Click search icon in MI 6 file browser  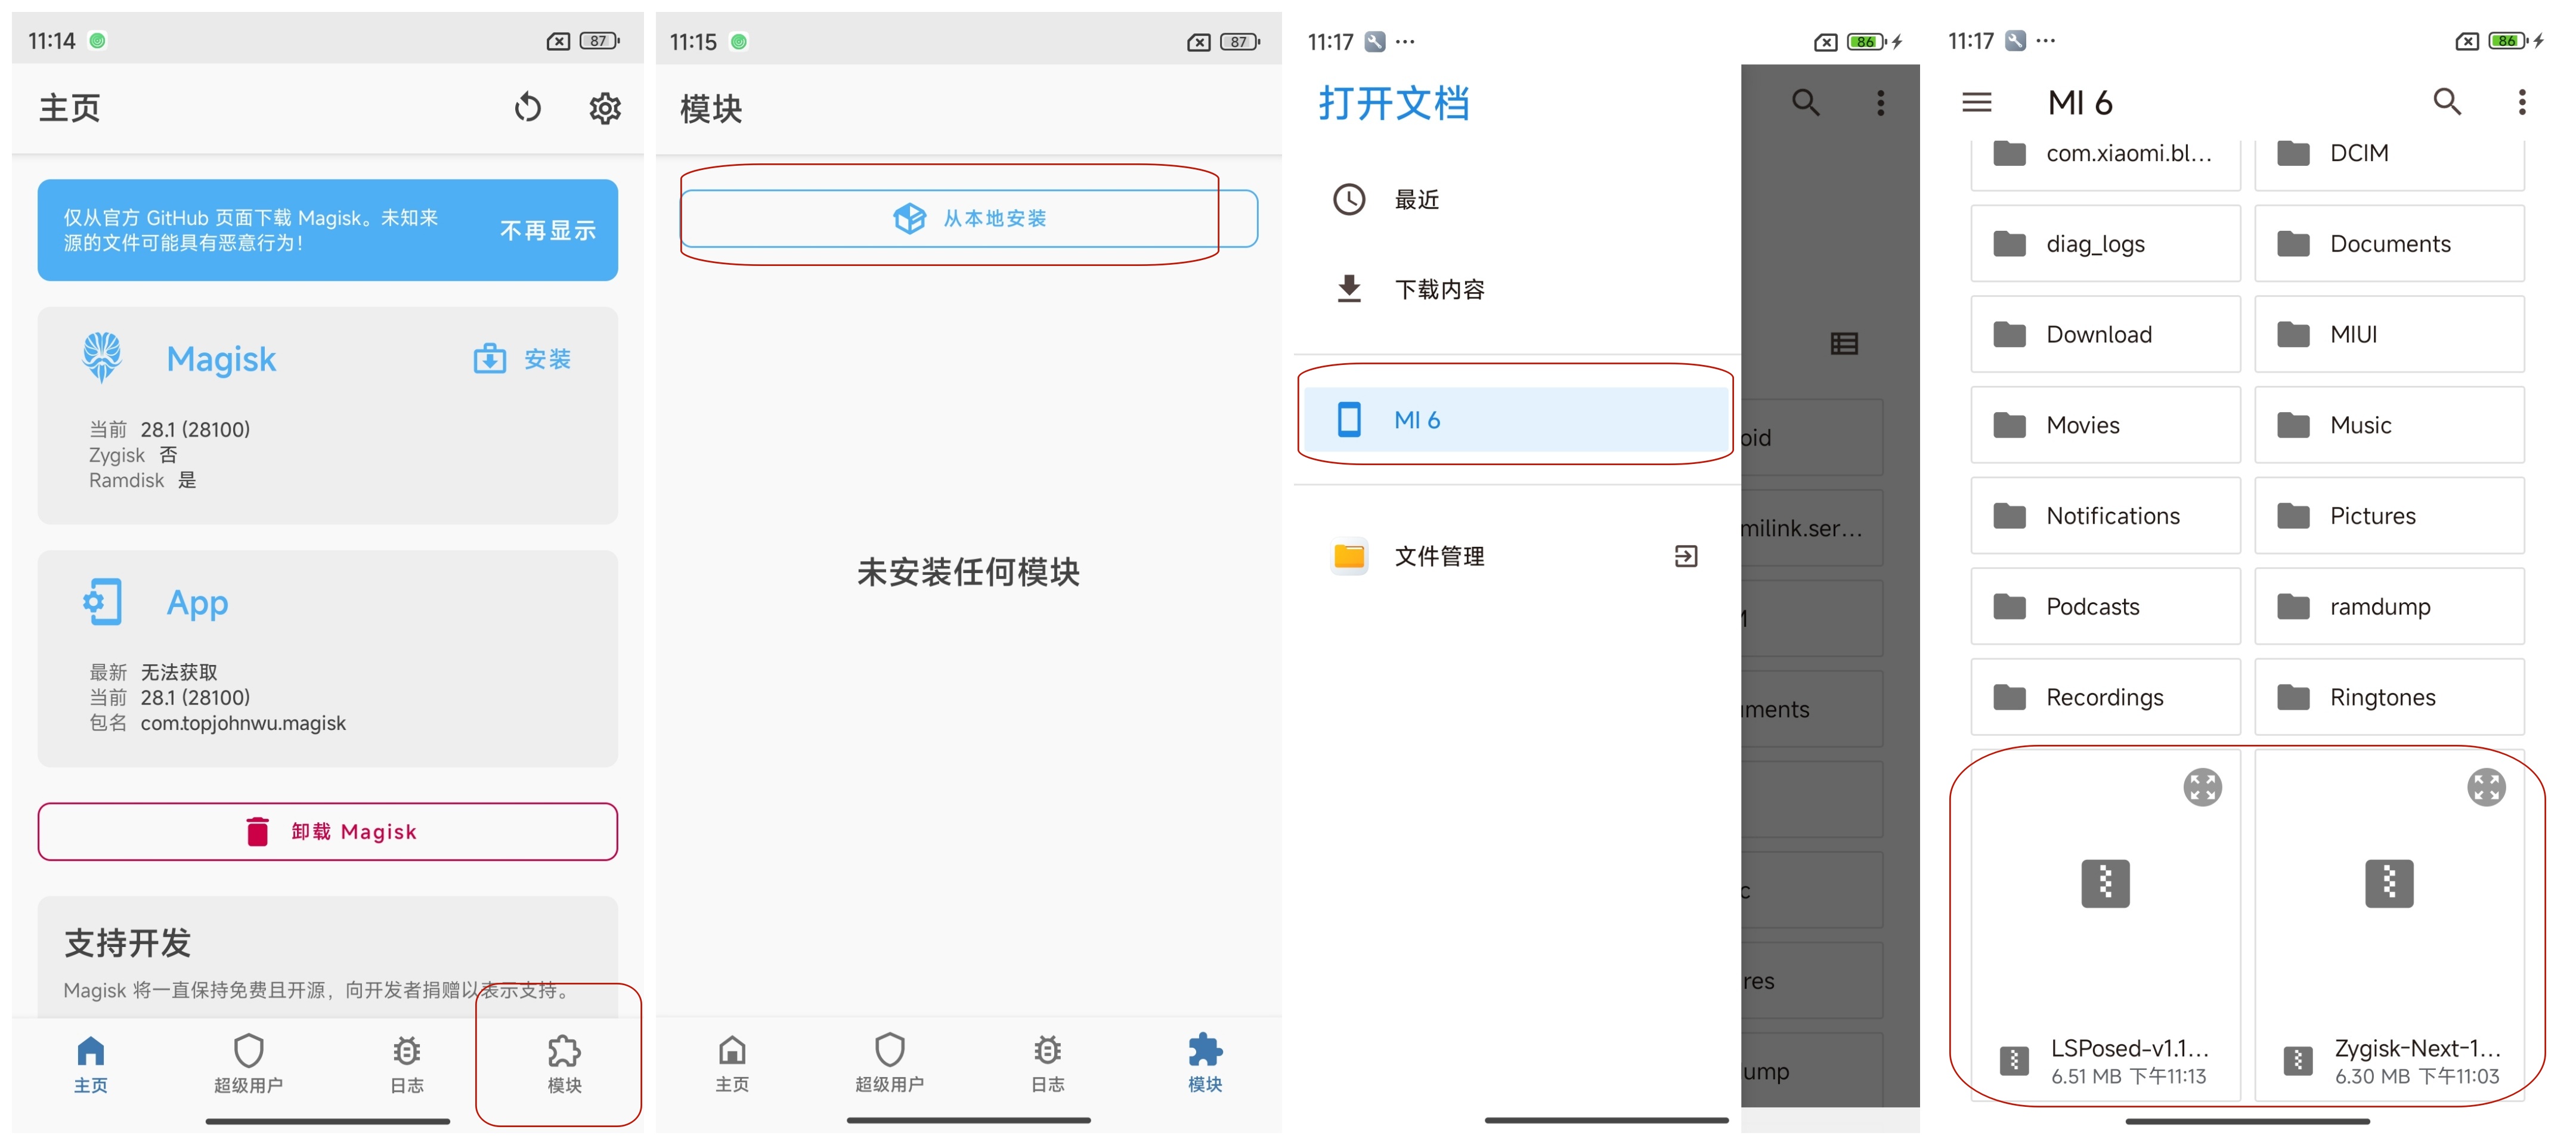(2446, 102)
